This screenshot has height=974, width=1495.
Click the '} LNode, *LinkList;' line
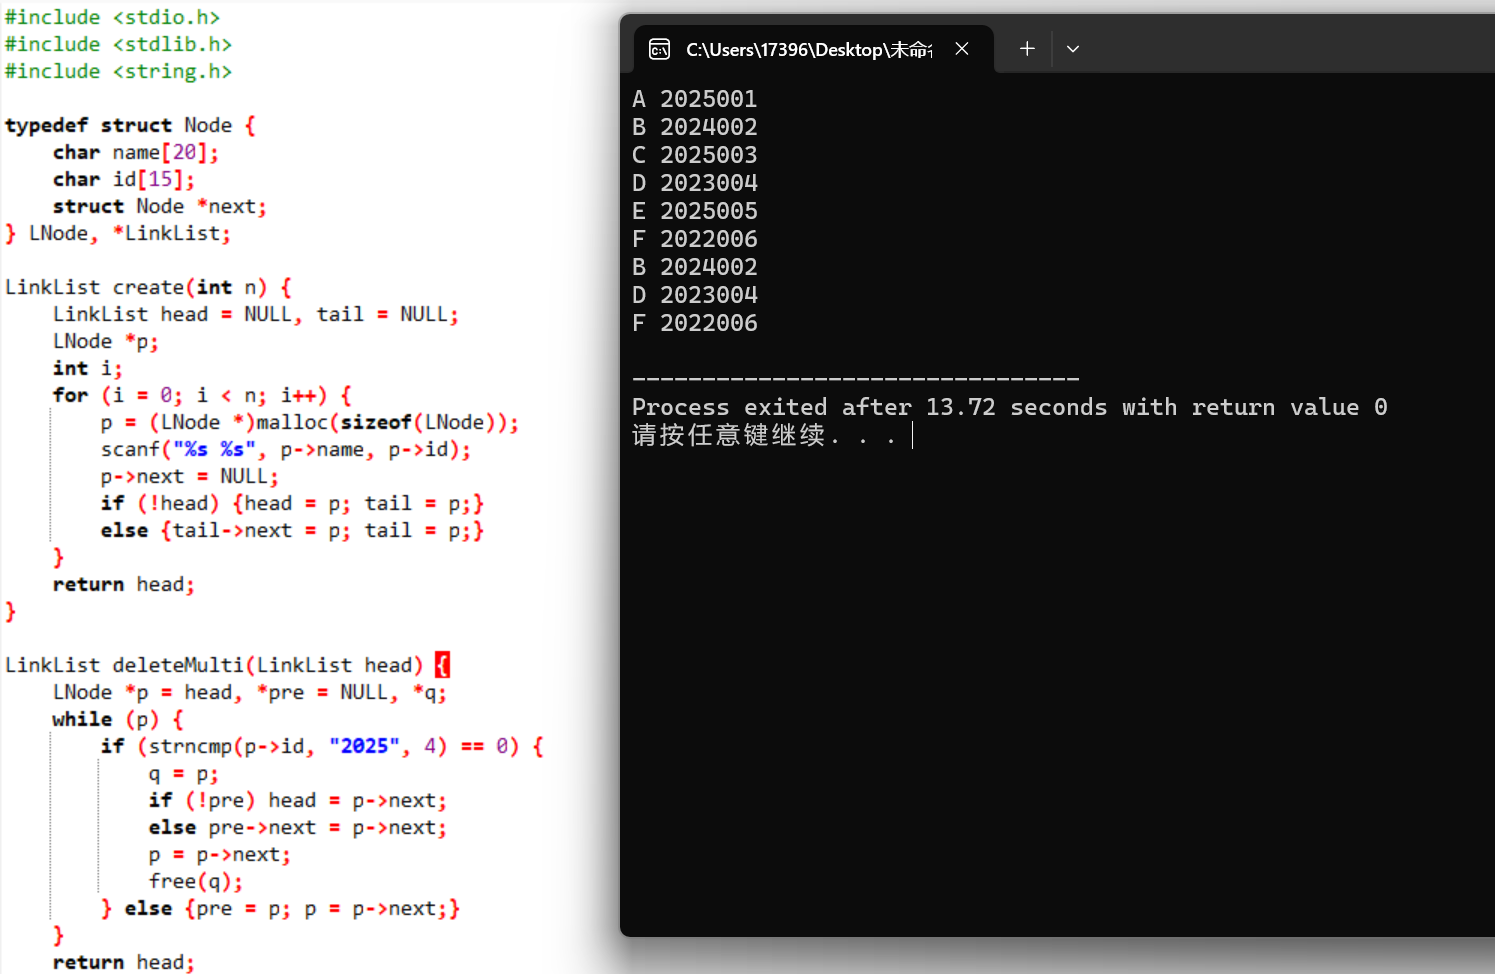click(118, 233)
